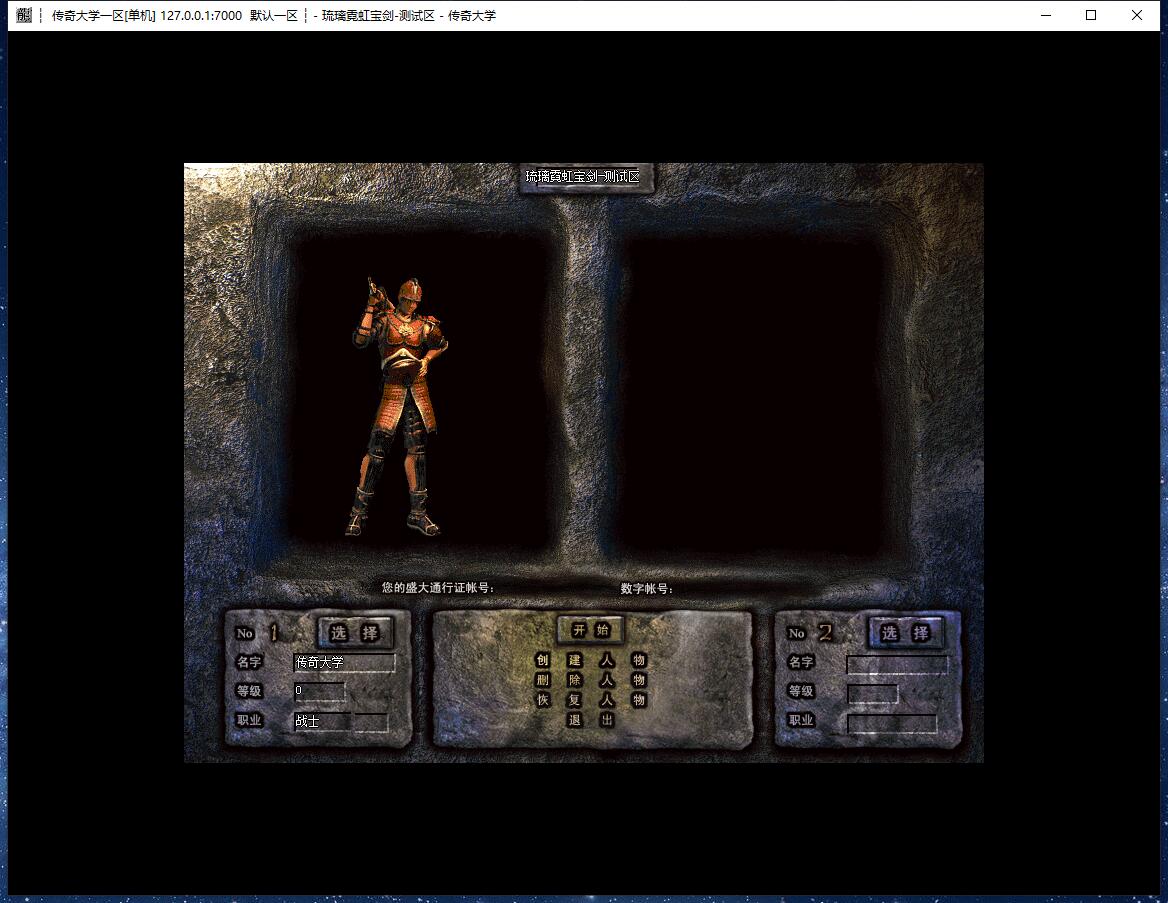This screenshot has height=903, width=1168.
Task: Click the slot 1 class field showing 战士
Action: pos(341,721)
